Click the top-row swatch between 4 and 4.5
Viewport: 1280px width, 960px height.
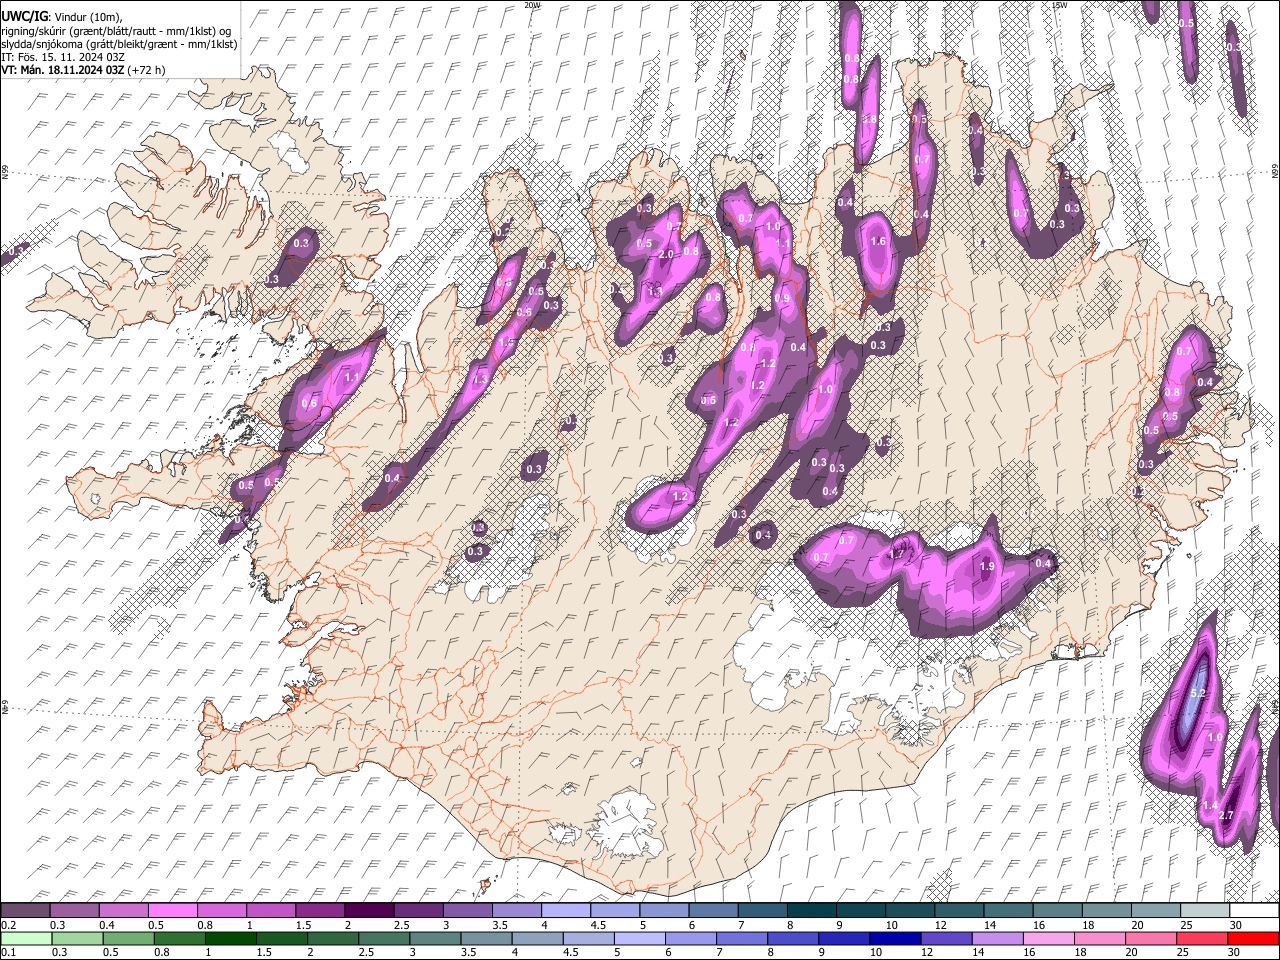[566, 911]
